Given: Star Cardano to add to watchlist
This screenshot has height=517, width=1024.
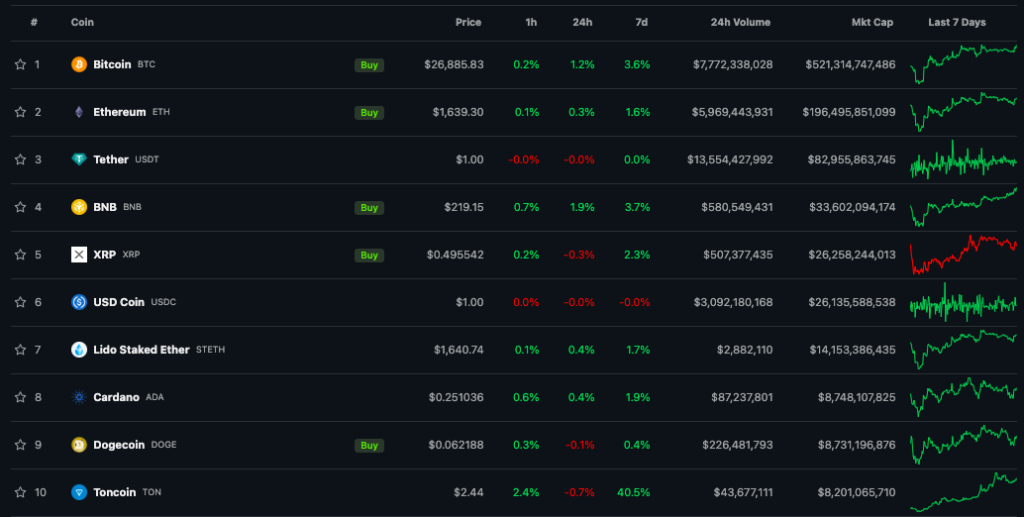Looking at the screenshot, I should click(20, 397).
